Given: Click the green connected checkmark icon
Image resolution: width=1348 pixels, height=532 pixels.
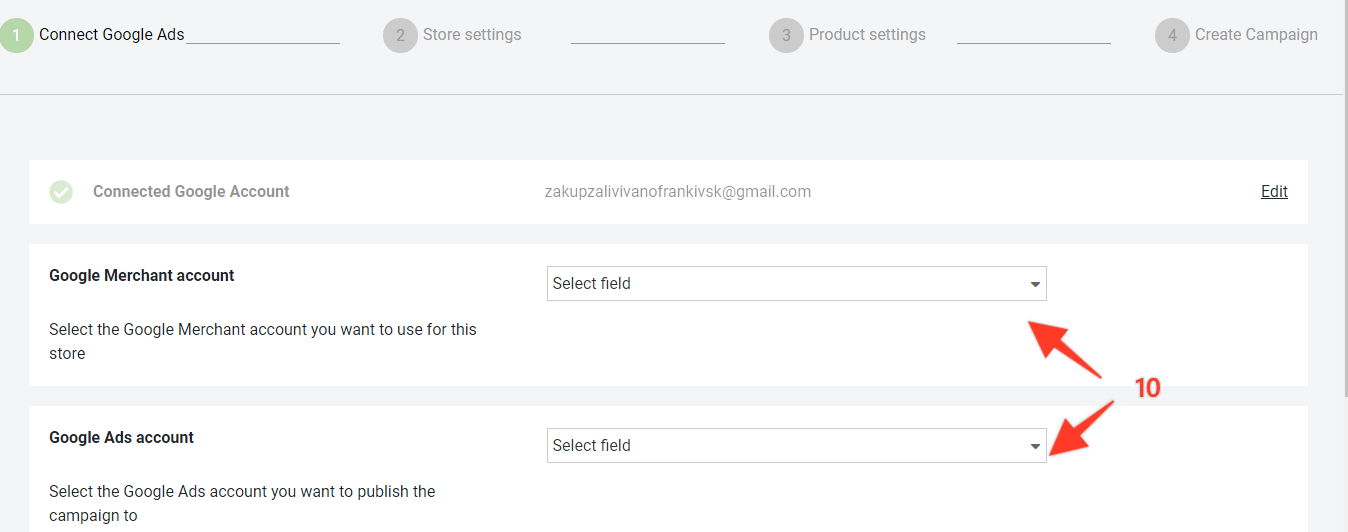Looking at the screenshot, I should pos(61,192).
